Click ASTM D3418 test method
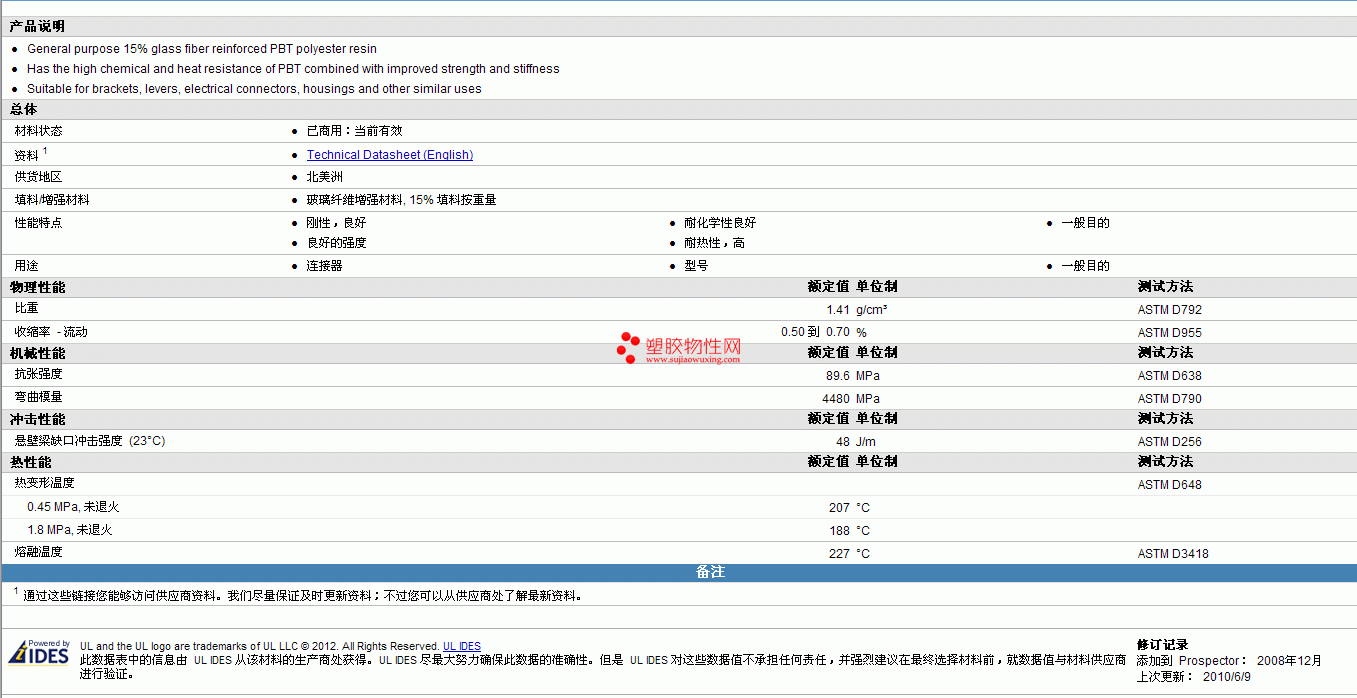 (x=1173, y=554)
